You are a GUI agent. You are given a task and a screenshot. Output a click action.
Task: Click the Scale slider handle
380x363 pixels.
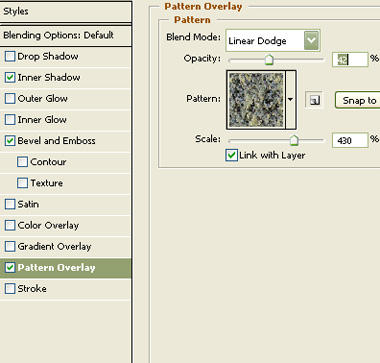[294, 140]
